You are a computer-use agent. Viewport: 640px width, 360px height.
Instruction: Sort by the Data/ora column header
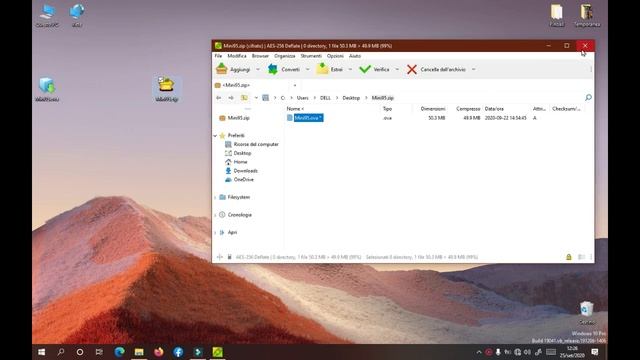point(494,109)
